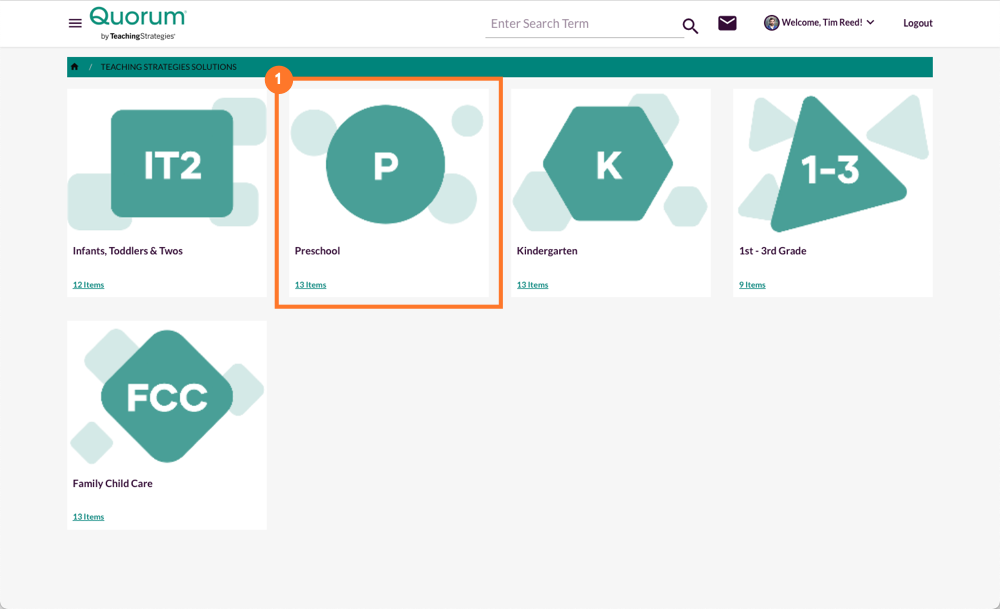Select the FCC diamond thumbnail

click(166, 394)
